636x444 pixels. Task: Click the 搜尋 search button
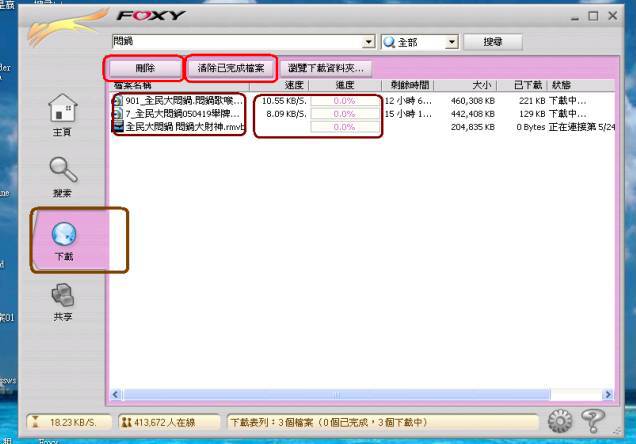click(x=493, y=42)
